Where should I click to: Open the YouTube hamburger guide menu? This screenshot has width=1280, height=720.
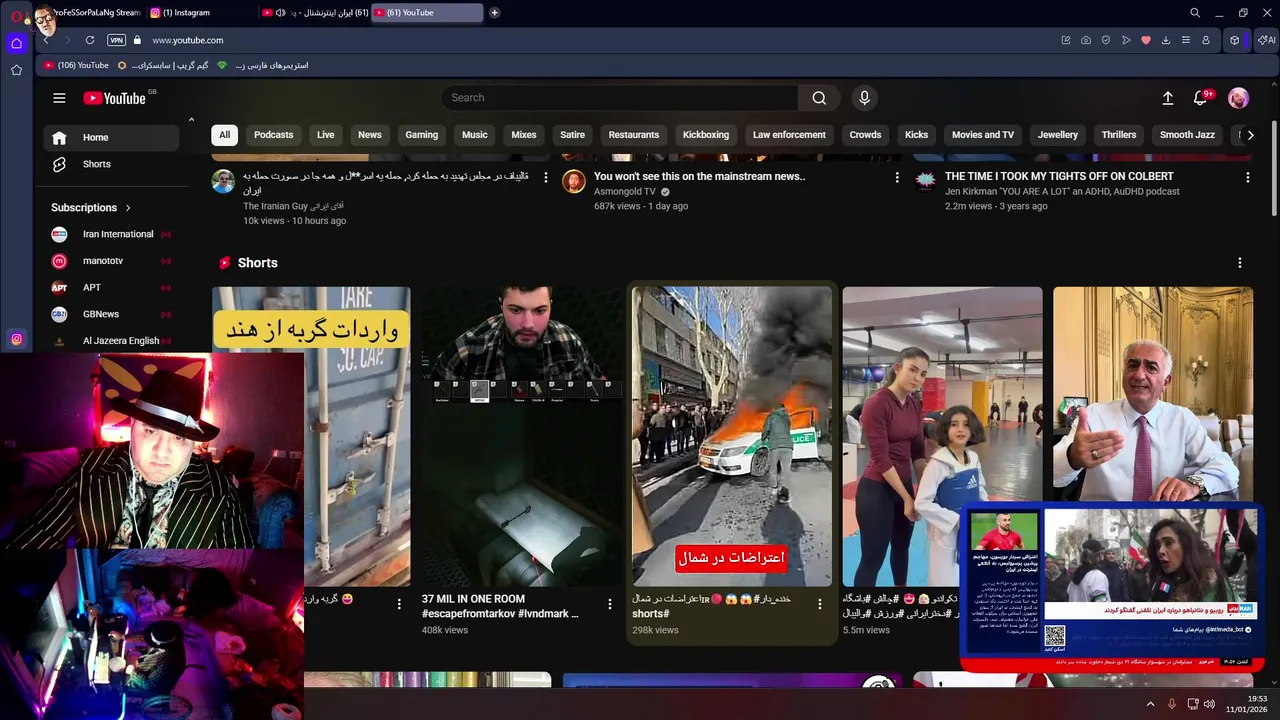59,98
